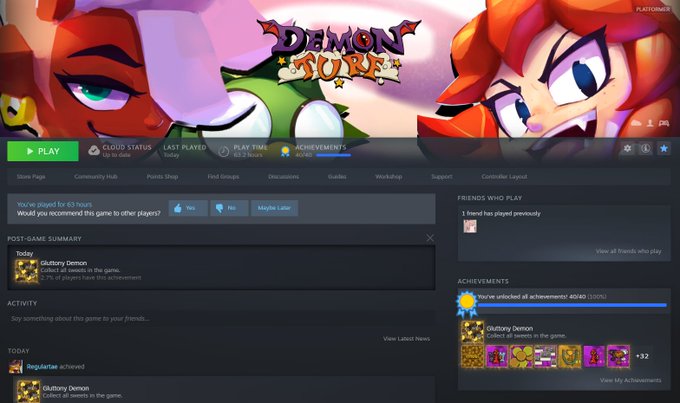Click Gluttony Demon icon in Achievements panel

(472, 332)
